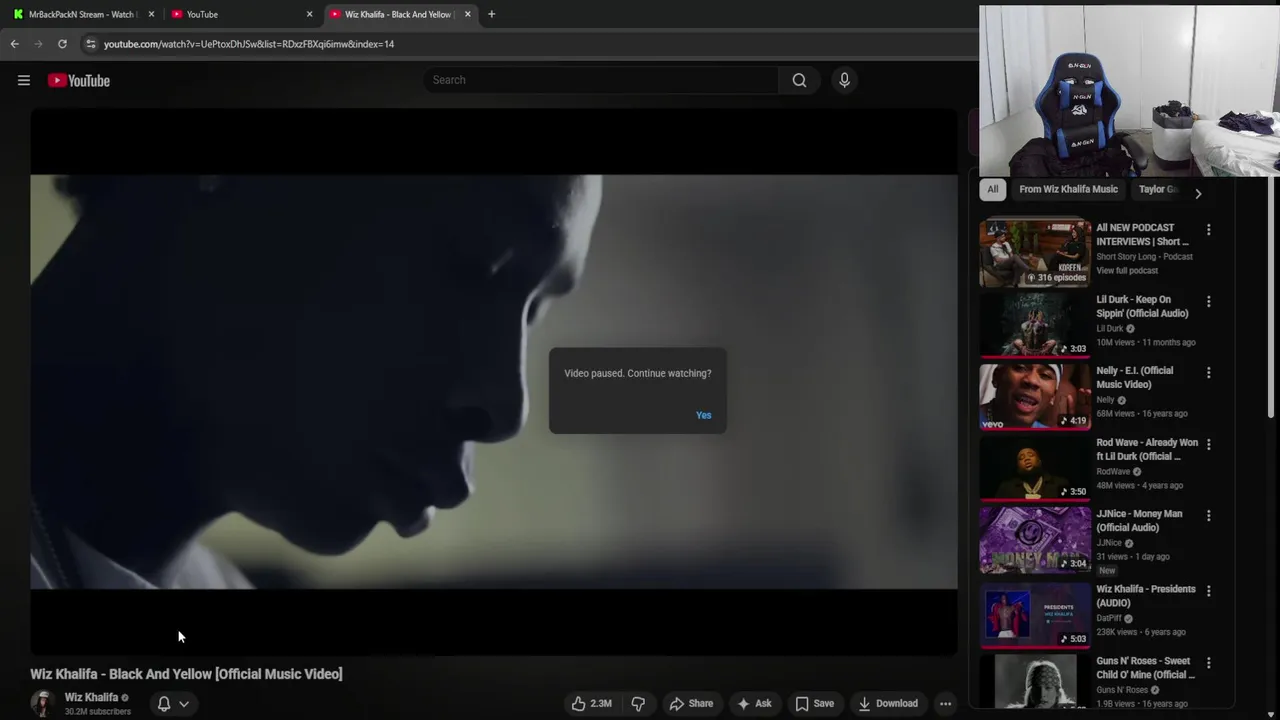Open Nelly - E.I. (Official Music Video) title
The width and height of the screenshot is (1280, 720).
pos(1135,377)
